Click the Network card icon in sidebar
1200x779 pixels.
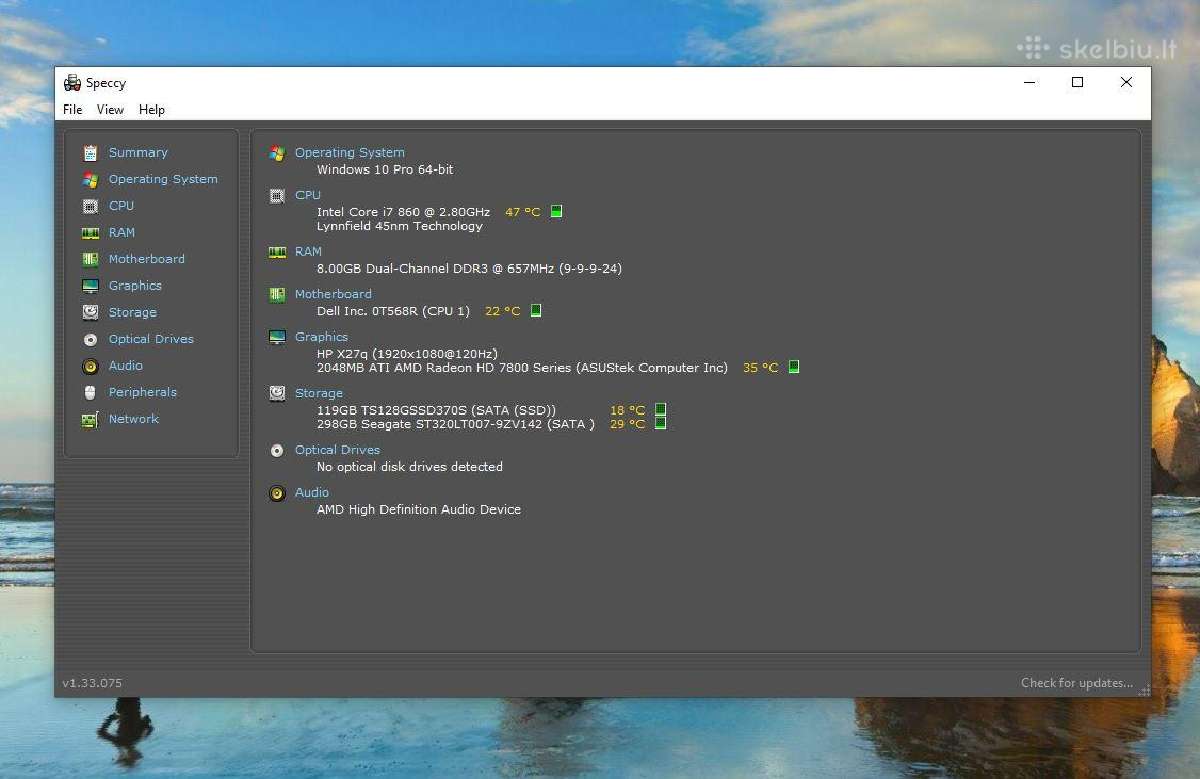coord(90,419)
